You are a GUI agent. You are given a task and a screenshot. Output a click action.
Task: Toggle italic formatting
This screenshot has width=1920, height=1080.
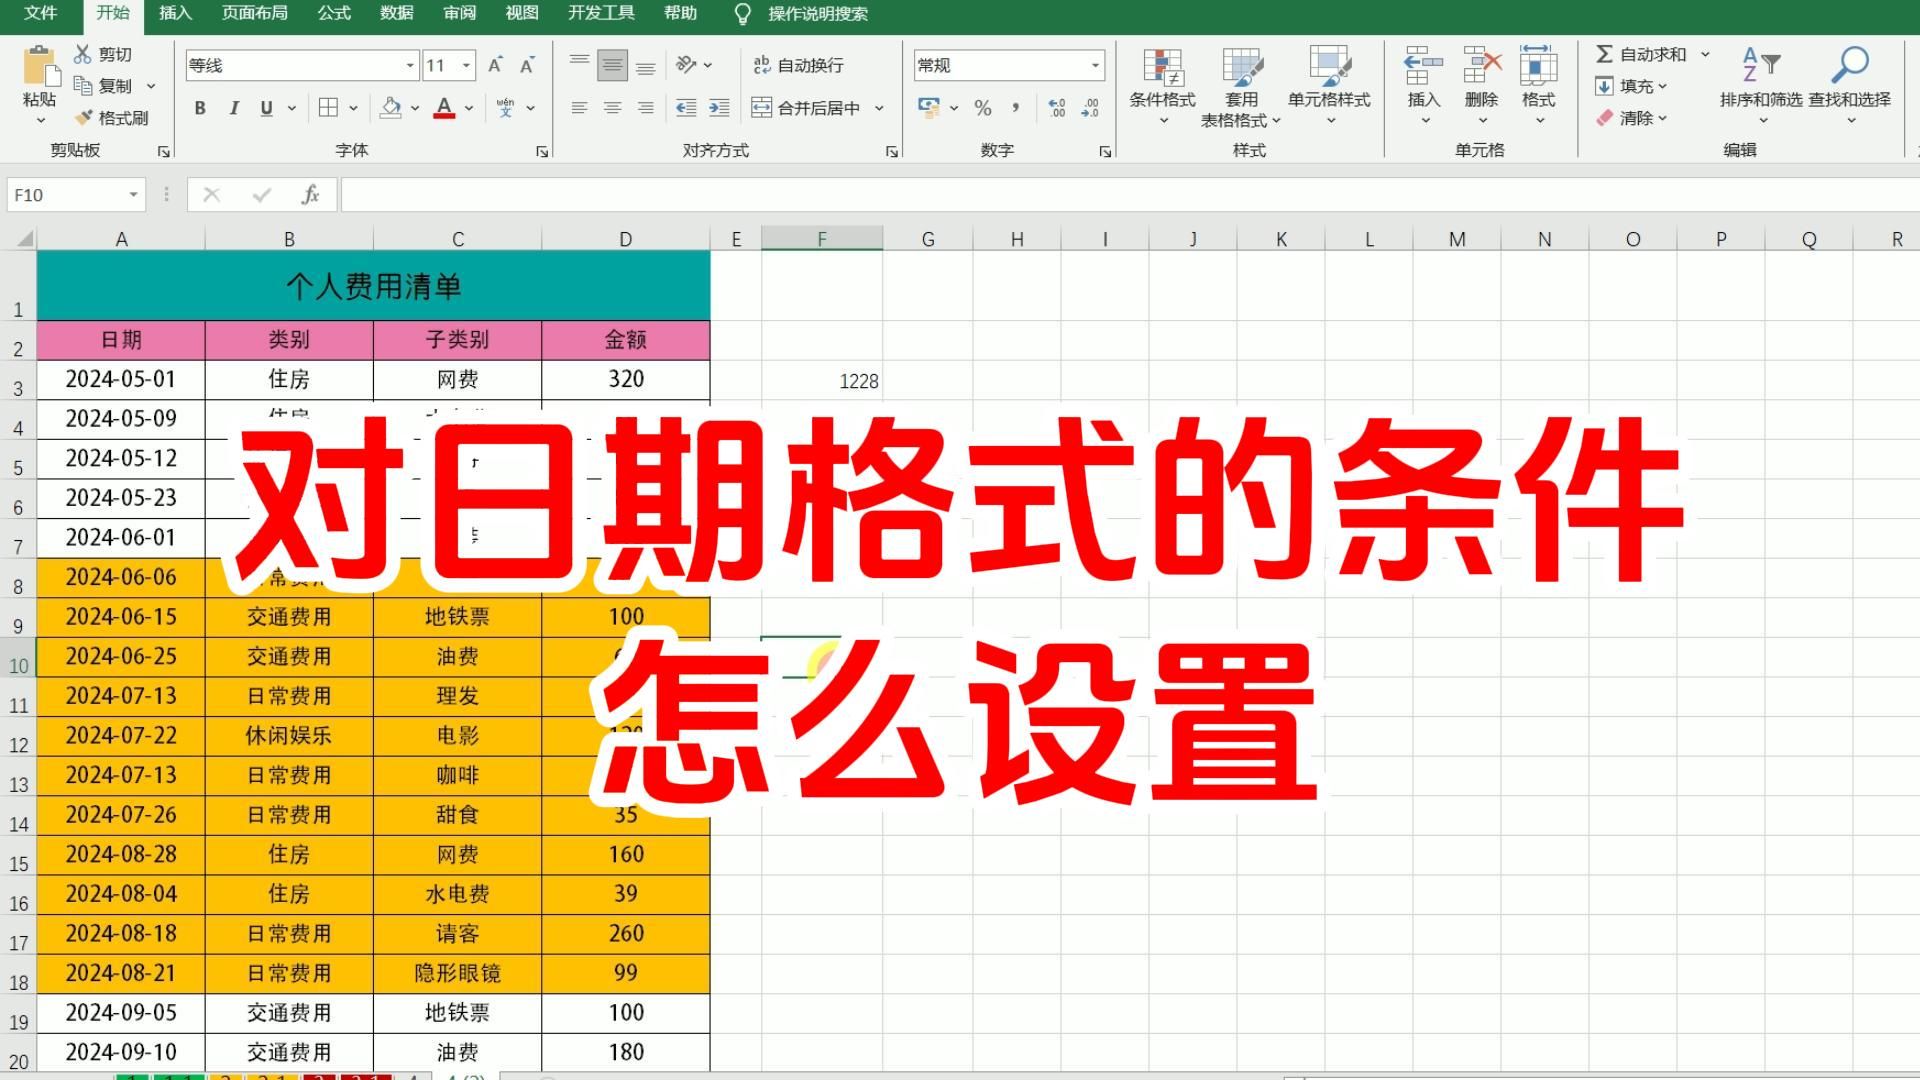click(233, 108)
